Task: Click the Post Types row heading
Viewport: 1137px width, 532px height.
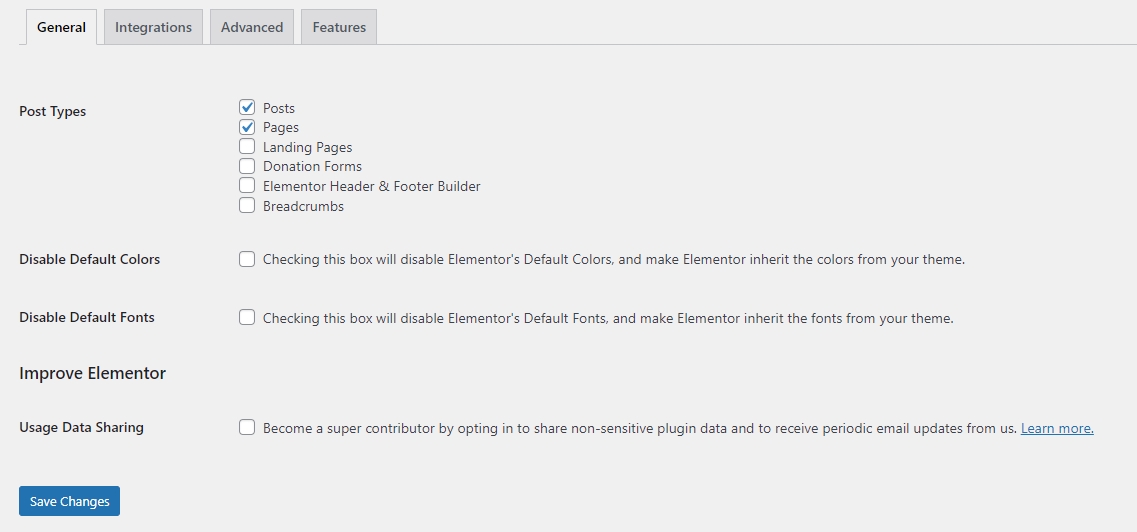Action: 53,111
